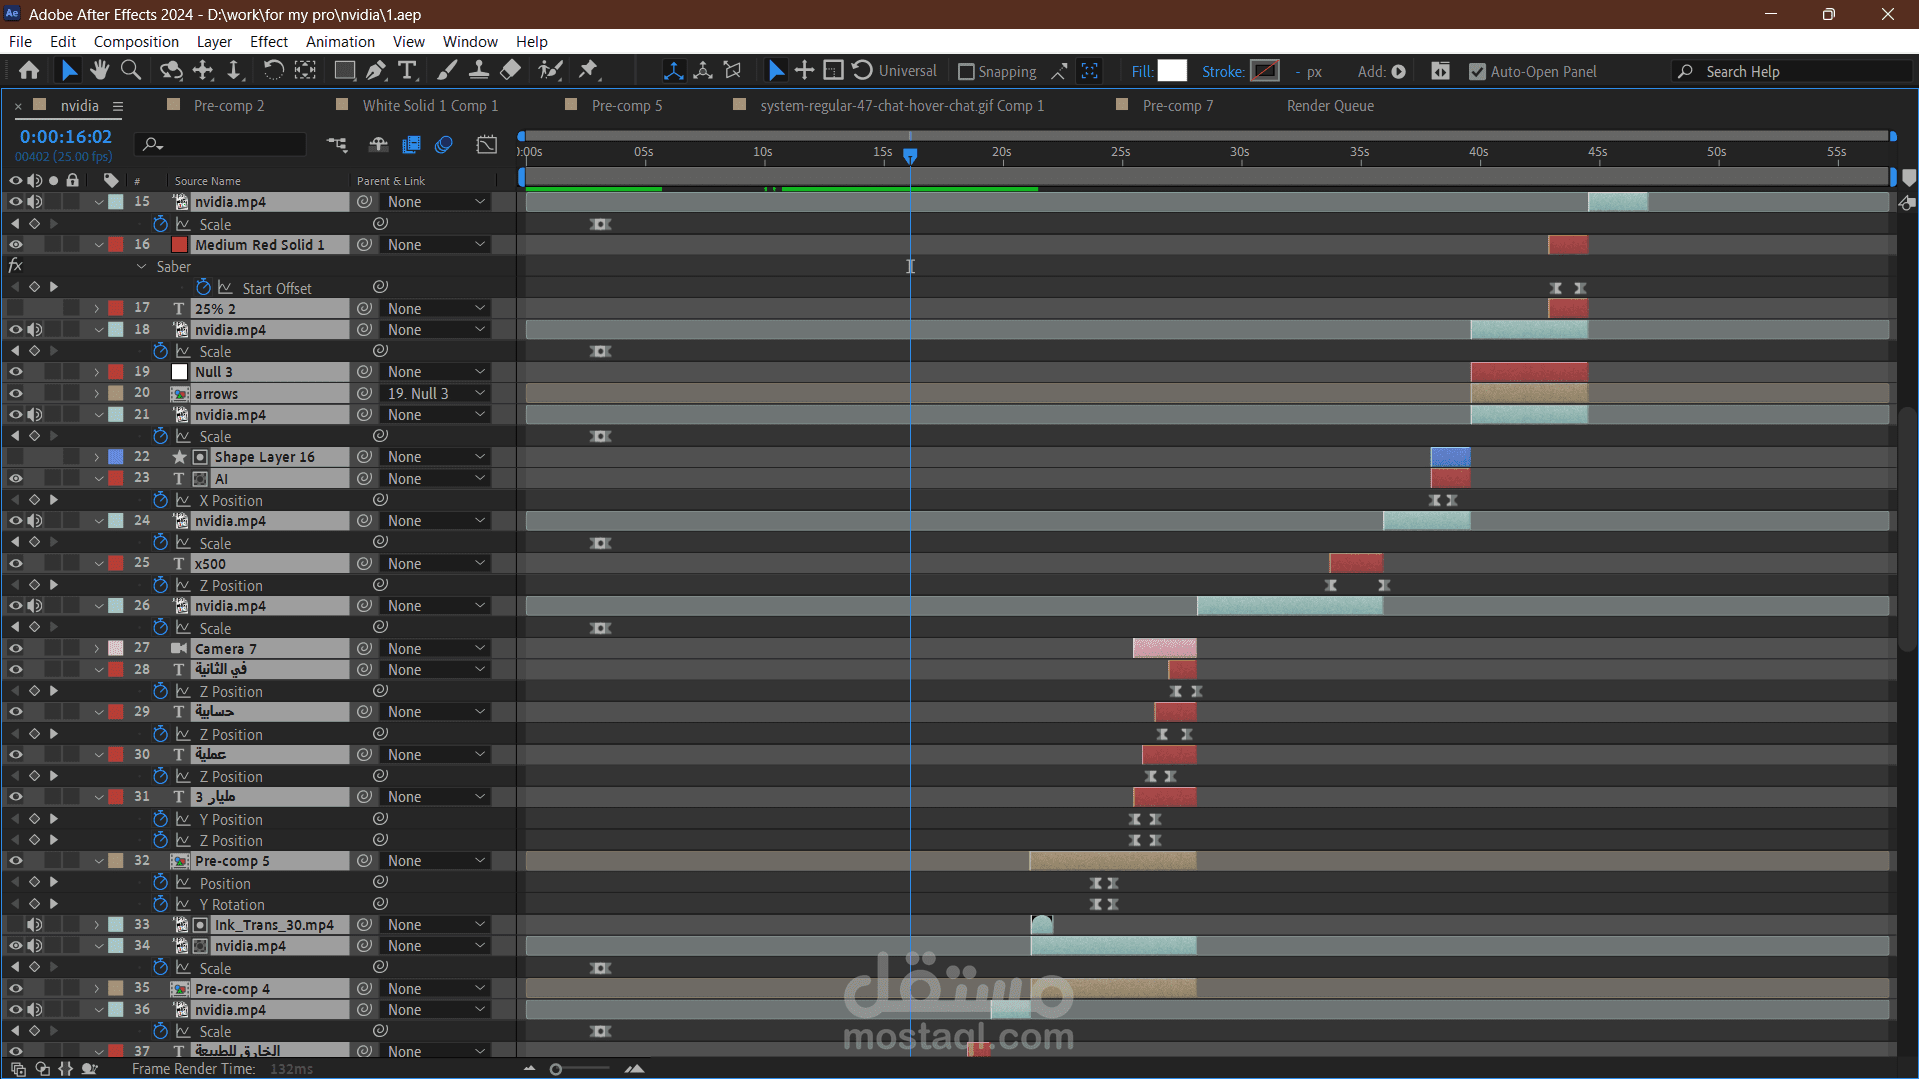Open the white Fill color swatch
The image size is (1919, 1079).
[1172, 71]
